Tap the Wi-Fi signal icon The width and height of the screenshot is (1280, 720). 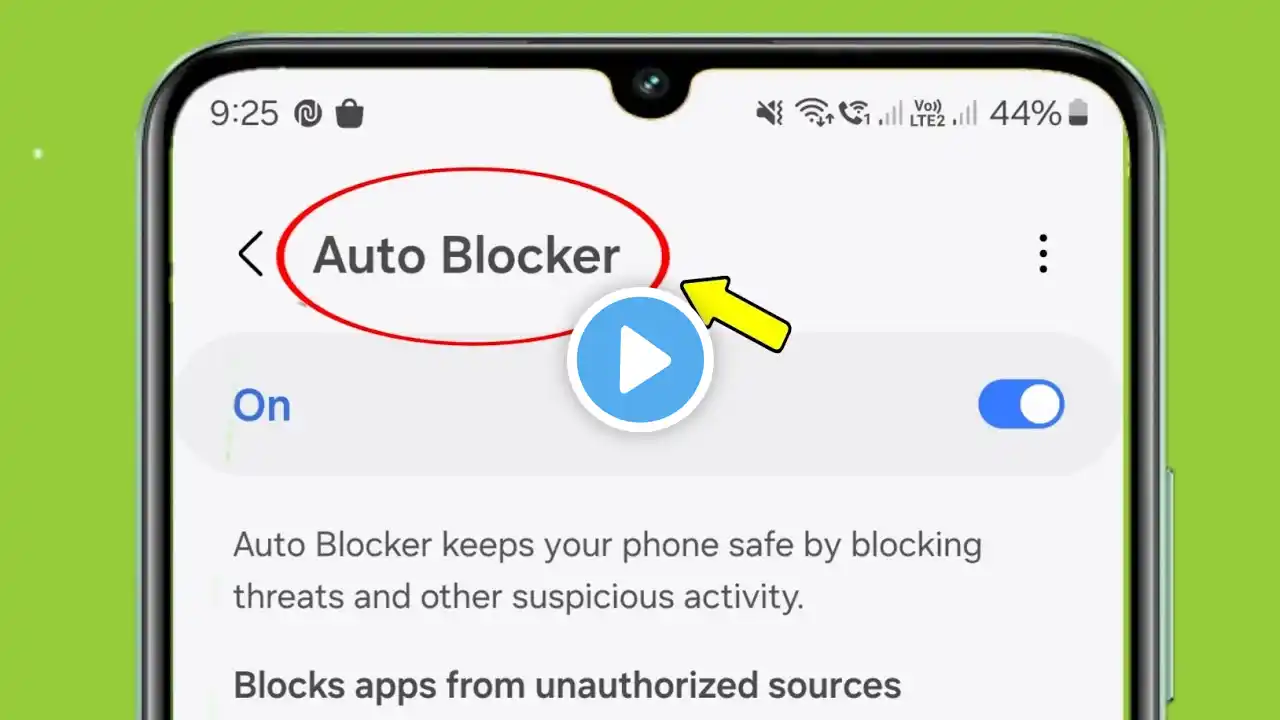[814, 113]
